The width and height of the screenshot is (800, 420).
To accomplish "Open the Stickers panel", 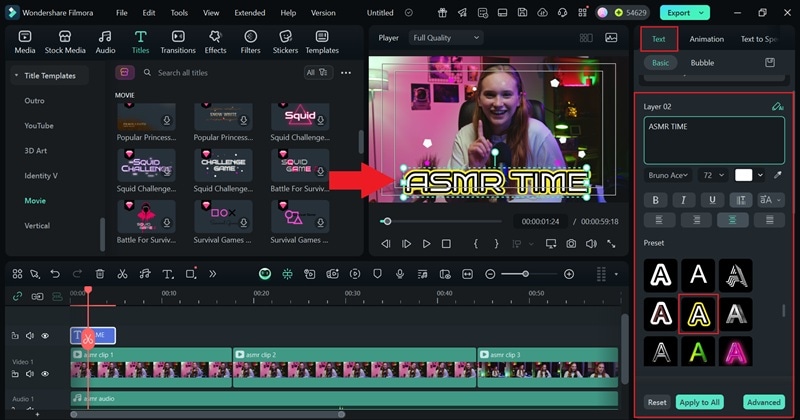I will click(x=285, y=42).
